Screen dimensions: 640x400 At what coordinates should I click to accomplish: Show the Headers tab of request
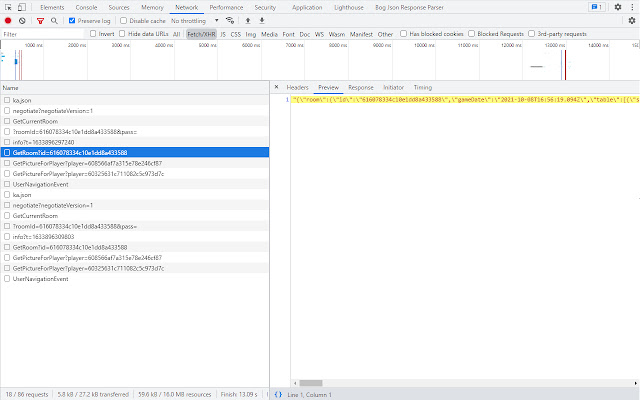297,87
